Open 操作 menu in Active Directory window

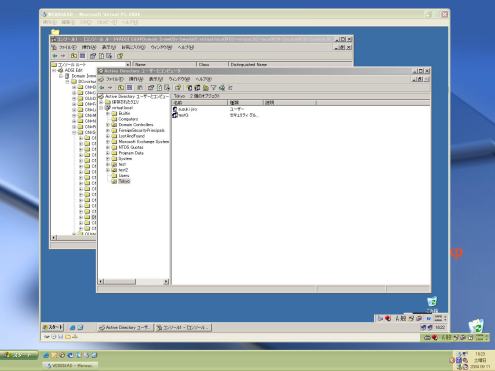pos(136,79)
